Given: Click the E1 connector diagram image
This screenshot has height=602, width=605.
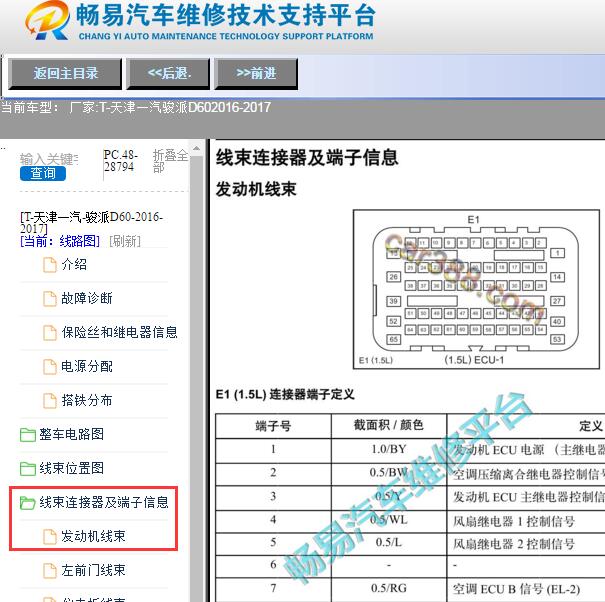Looking at the screenshot, I should 476,289.
